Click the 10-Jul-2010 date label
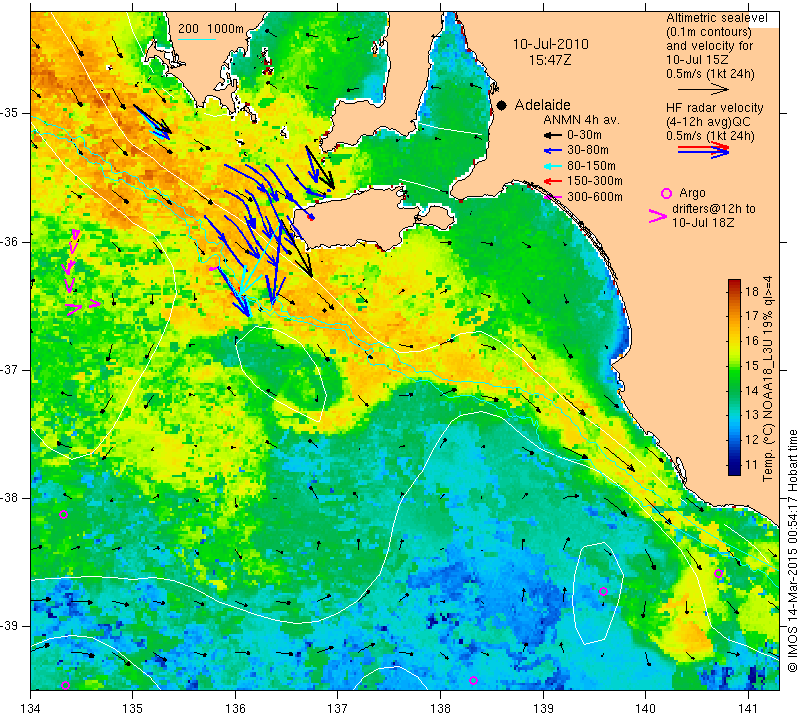 [x=551, y=44]
